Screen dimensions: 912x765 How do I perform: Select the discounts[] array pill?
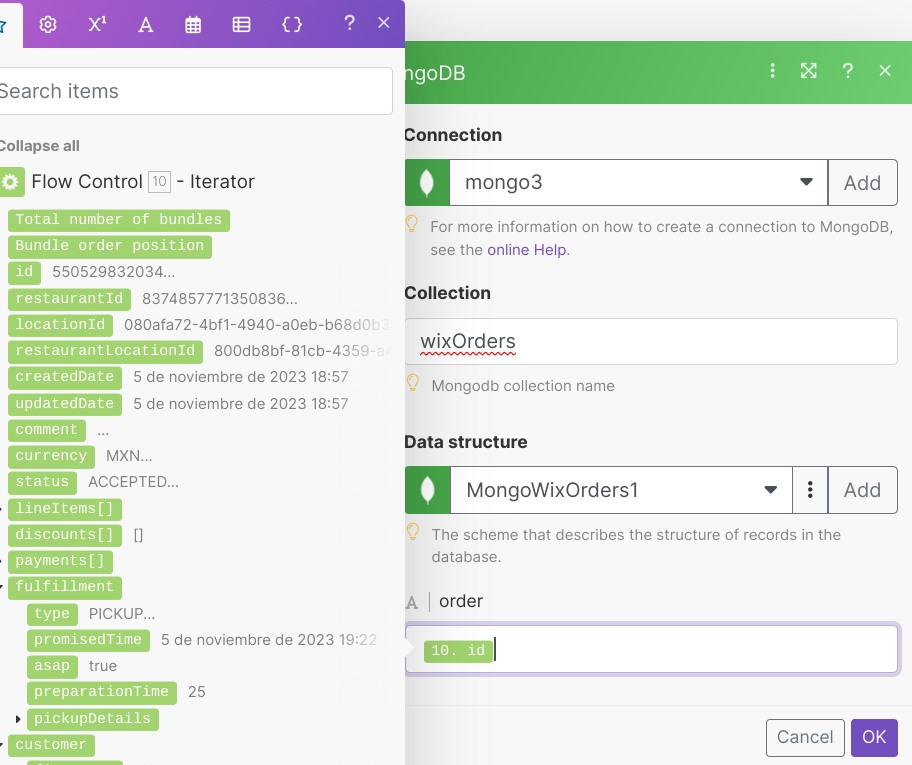coord(65,535)
